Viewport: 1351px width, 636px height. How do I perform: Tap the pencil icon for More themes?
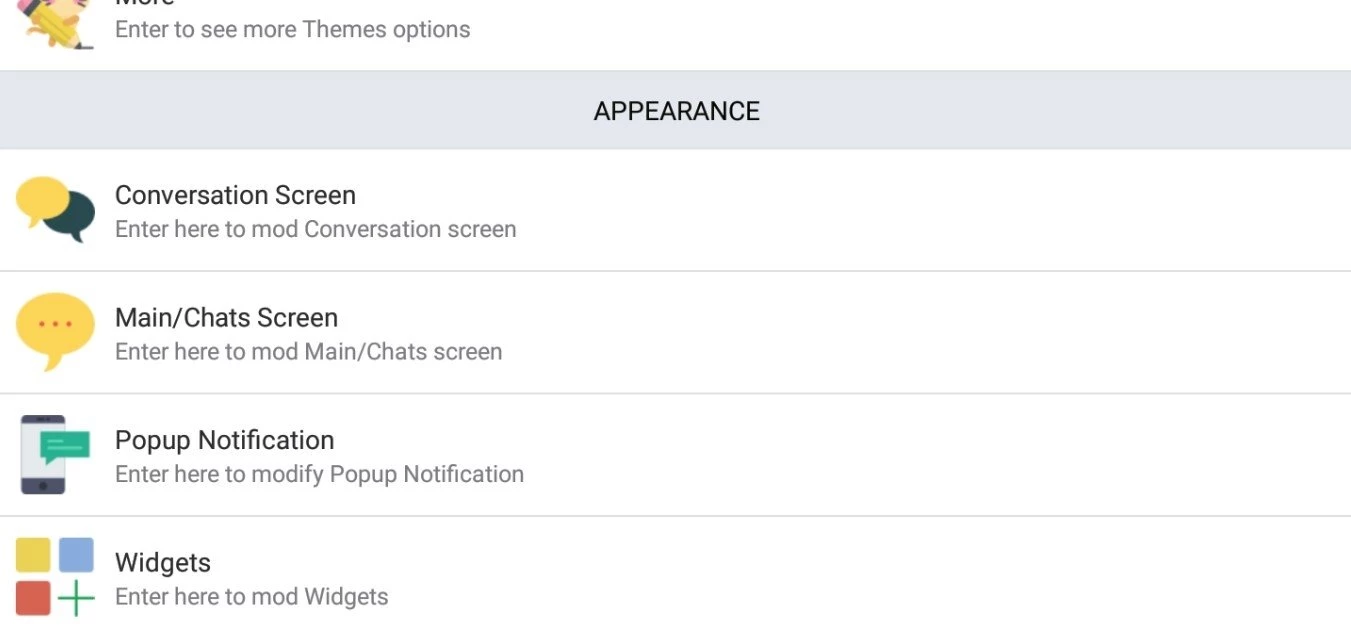(x=55, y=24)
